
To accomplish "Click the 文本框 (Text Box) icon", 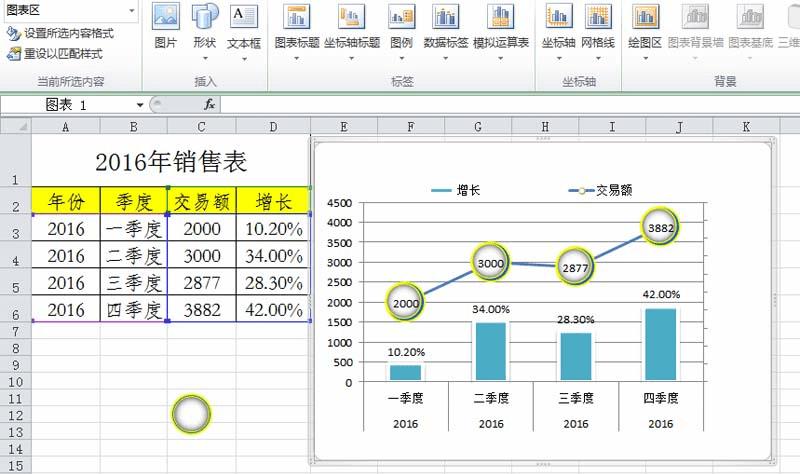I will click(244, 17).
